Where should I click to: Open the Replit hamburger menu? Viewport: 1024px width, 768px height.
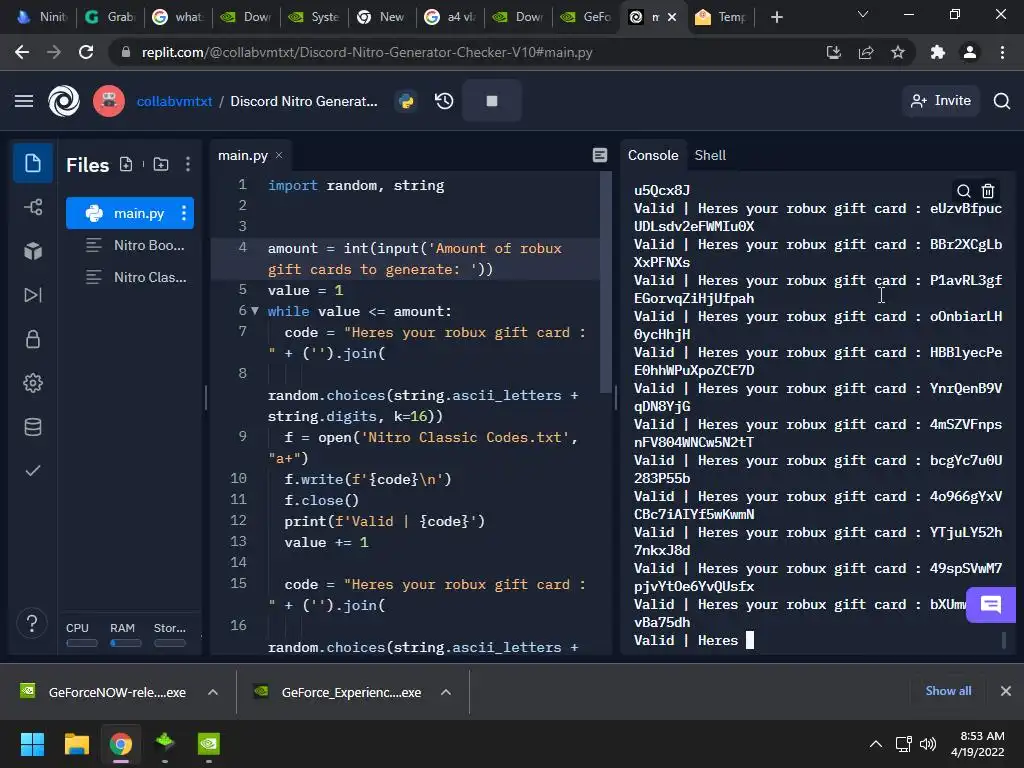[24, 101]
